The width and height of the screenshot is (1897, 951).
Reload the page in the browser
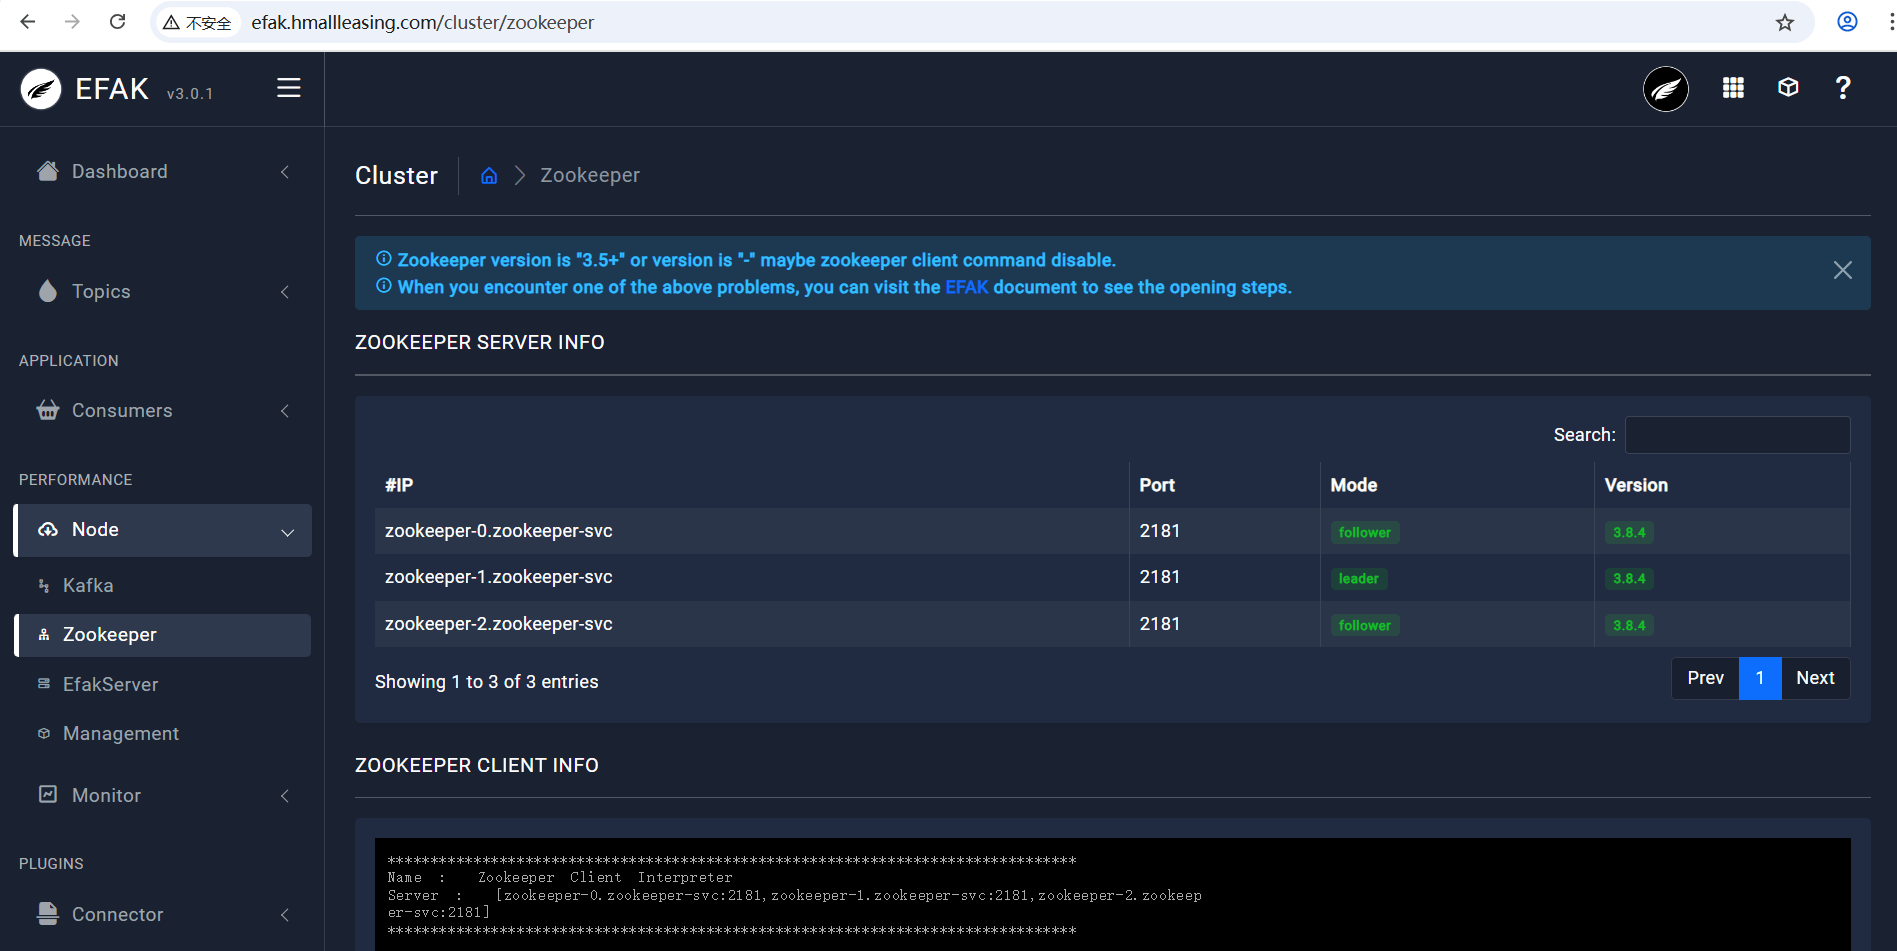117,22
